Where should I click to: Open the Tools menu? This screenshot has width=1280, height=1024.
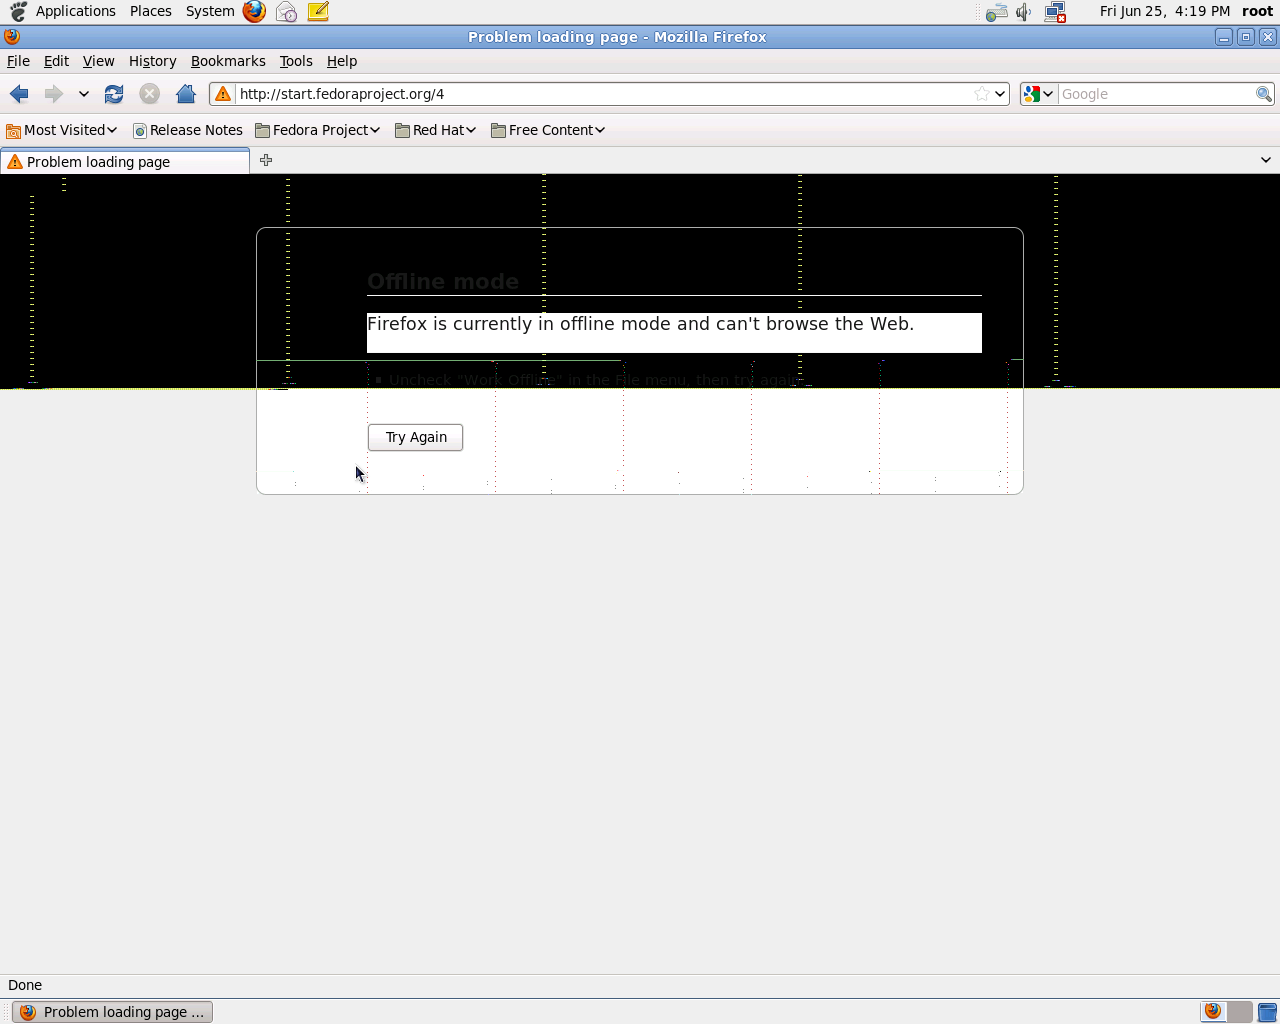(x=296, y=61)
